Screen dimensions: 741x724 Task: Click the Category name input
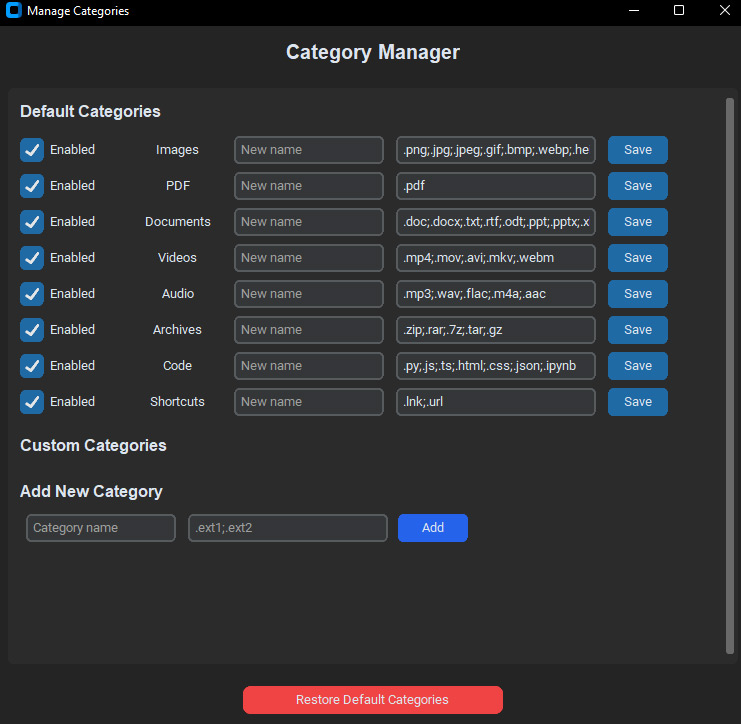(101, 528)
